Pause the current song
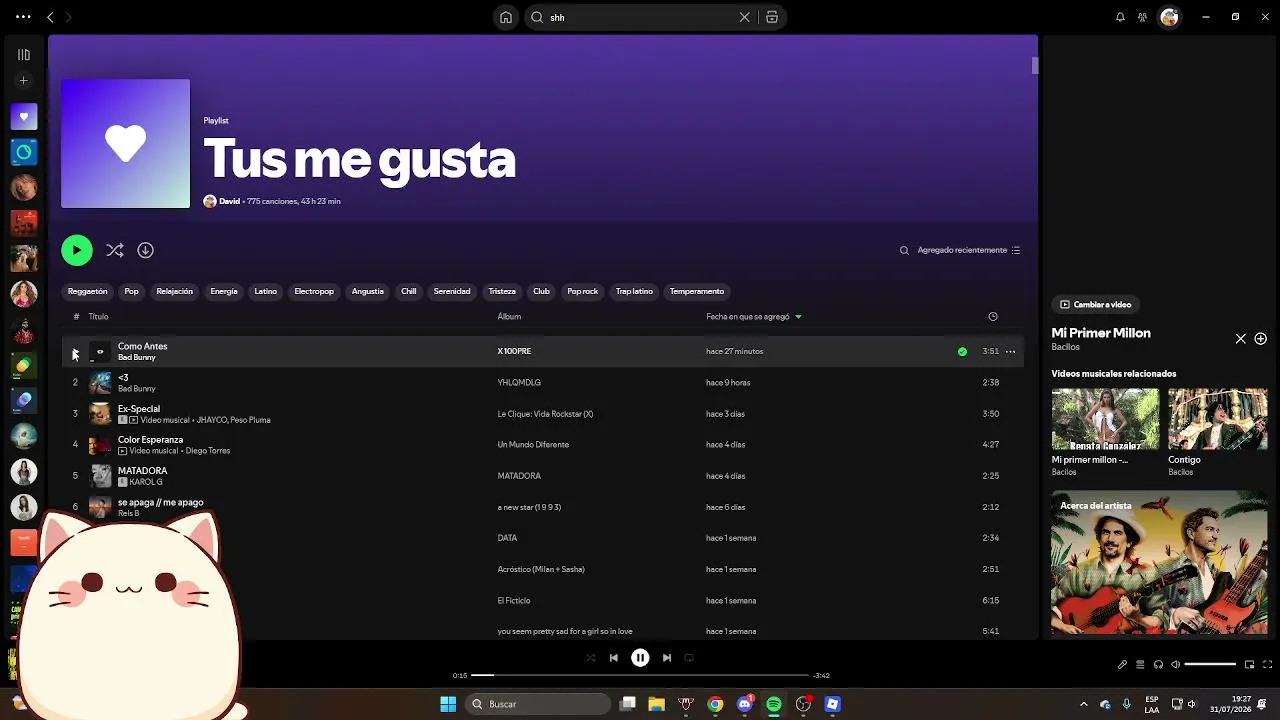 click(640, 658)
